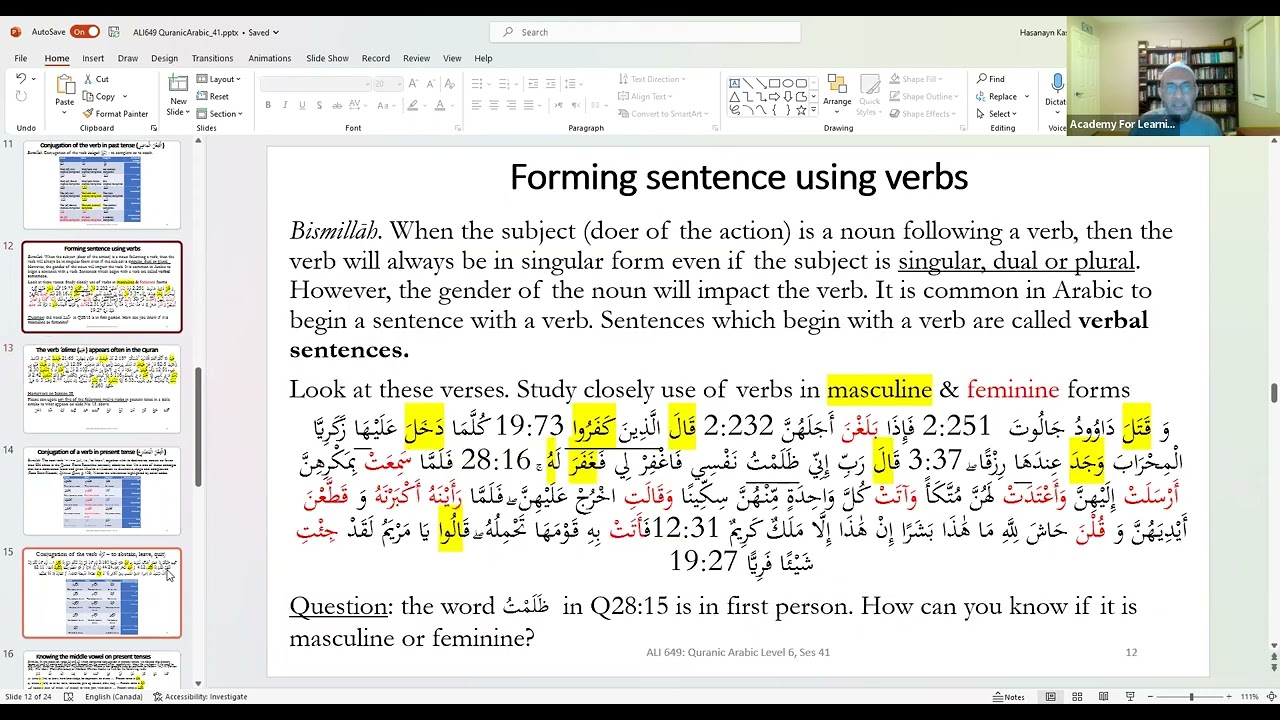Screen dimensions: 1280x720
Task: Click Find in Editing group
Action: 990,79
